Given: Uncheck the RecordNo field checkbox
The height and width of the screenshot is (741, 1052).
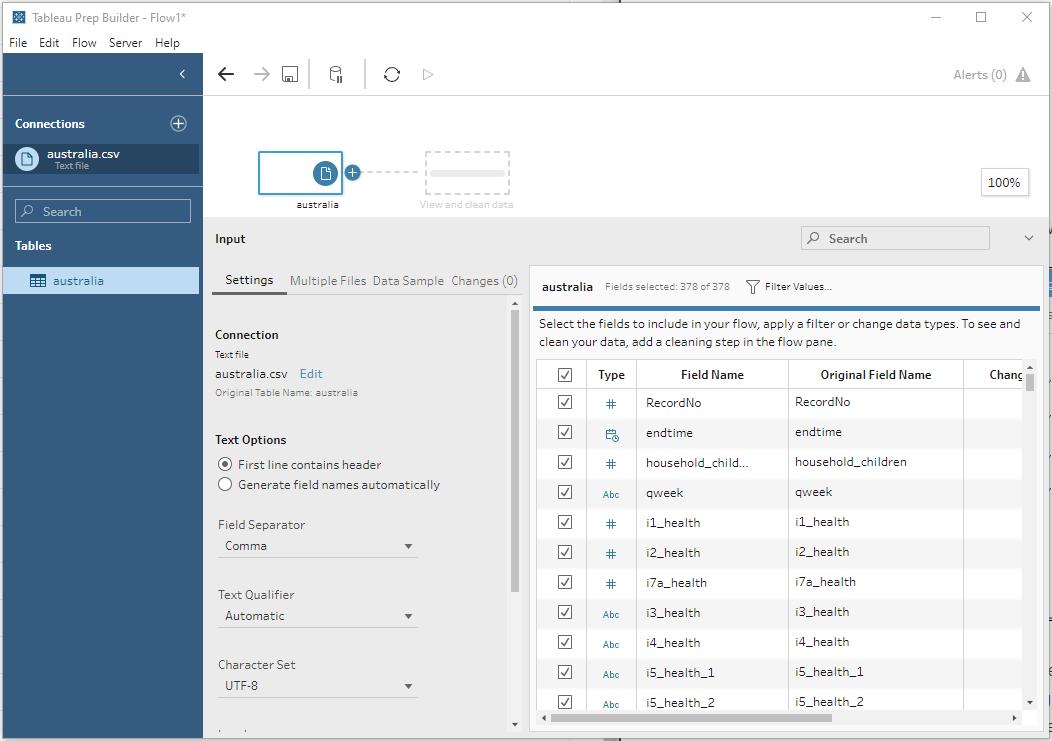Looking at the screenshot, I should pos(565,402).
